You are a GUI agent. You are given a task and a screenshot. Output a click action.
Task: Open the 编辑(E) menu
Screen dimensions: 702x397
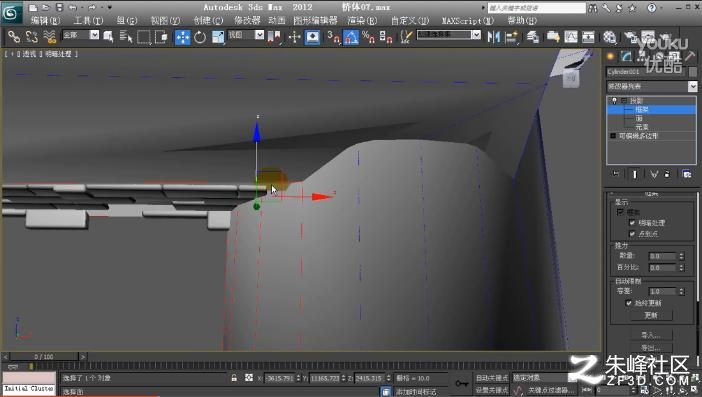45,20
